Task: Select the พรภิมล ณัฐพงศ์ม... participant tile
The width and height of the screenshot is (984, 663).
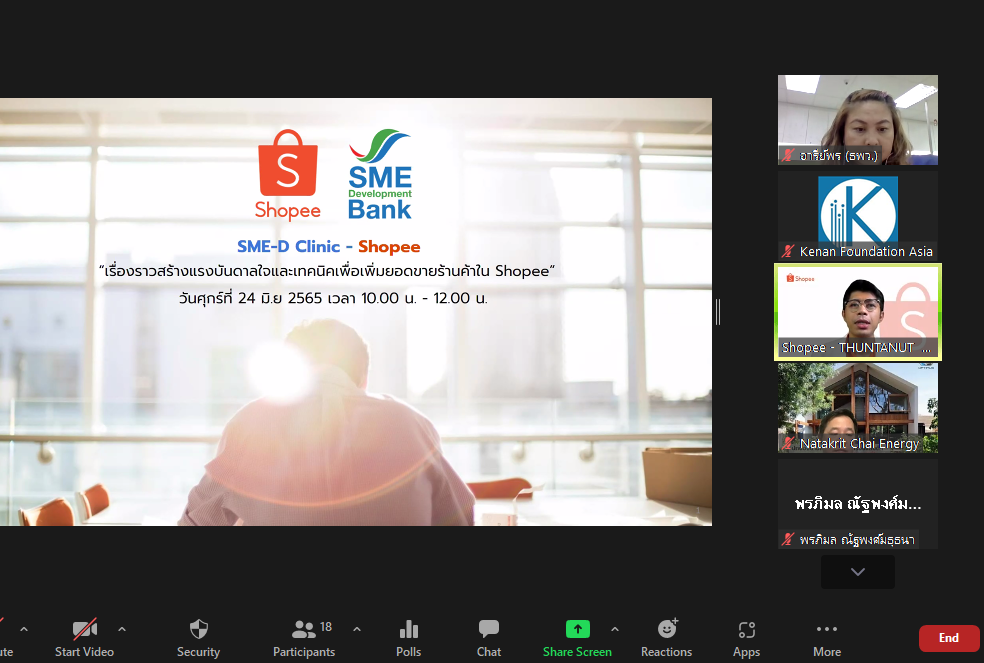Action: click(858, 504)
